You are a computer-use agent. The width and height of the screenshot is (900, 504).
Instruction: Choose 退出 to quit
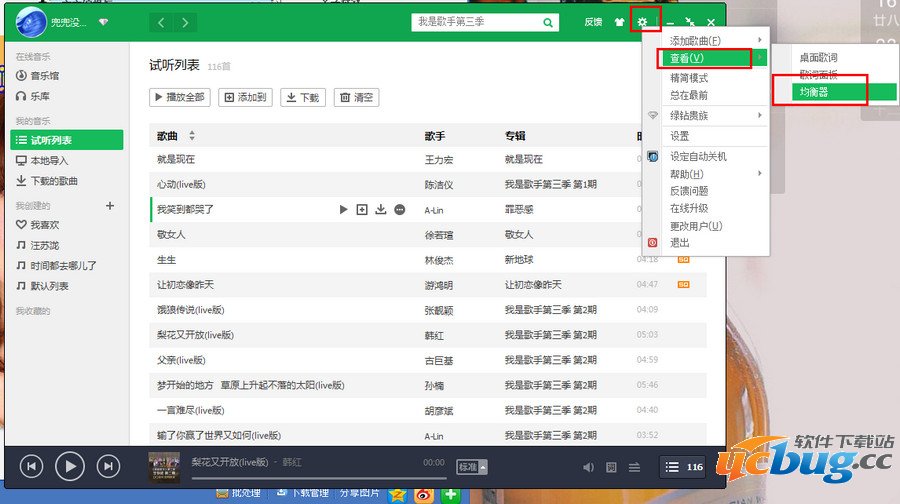(680, 243)
